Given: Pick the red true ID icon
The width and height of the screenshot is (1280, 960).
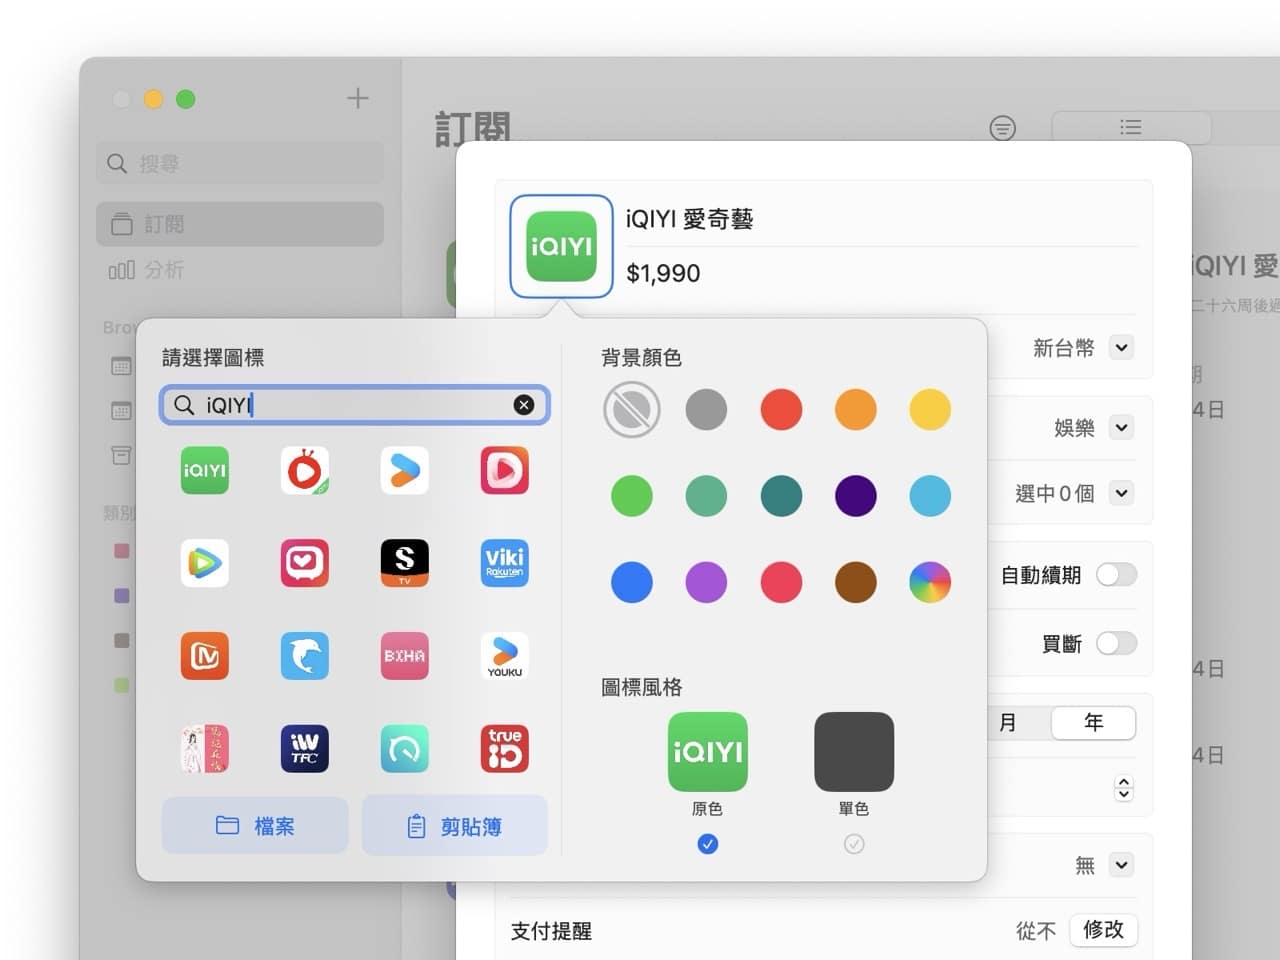Looking at the screenshot, I should click(x=505, y=749).
